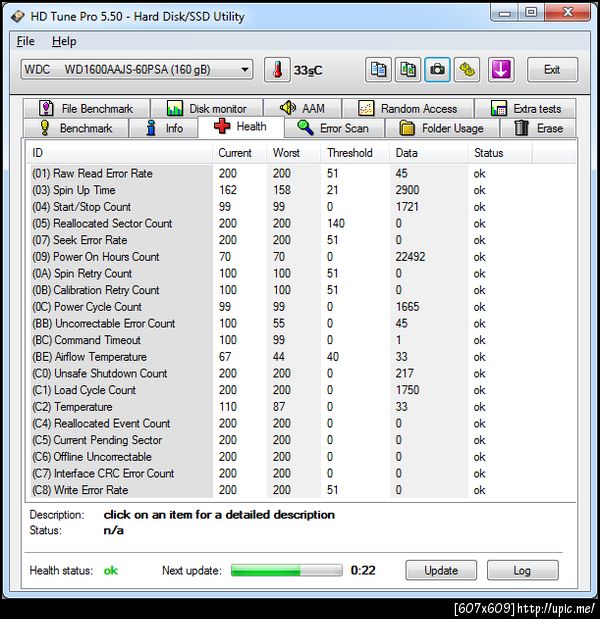Image resolution: width=600 pixels, height=619 pixels.
Task: Select the (C4) Reallocated Event Count row
Action: point(302,423)
